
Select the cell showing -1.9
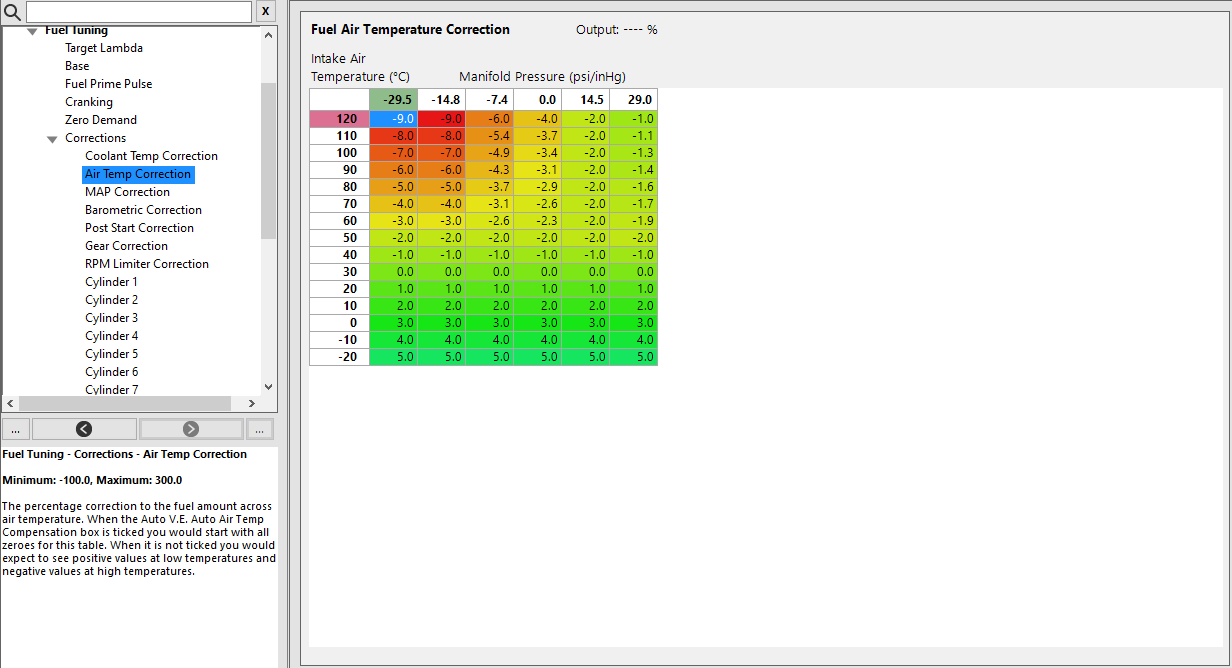tap(634, 220)
